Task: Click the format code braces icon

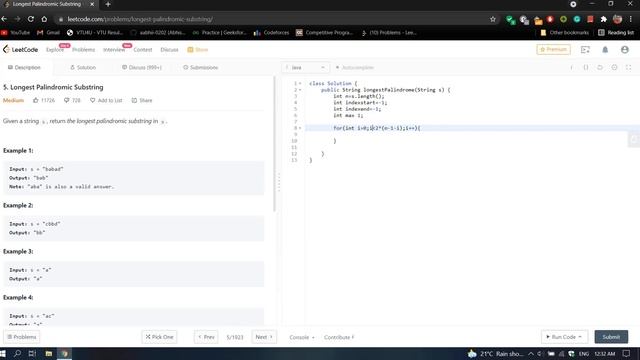Action: tap(586, 67)
